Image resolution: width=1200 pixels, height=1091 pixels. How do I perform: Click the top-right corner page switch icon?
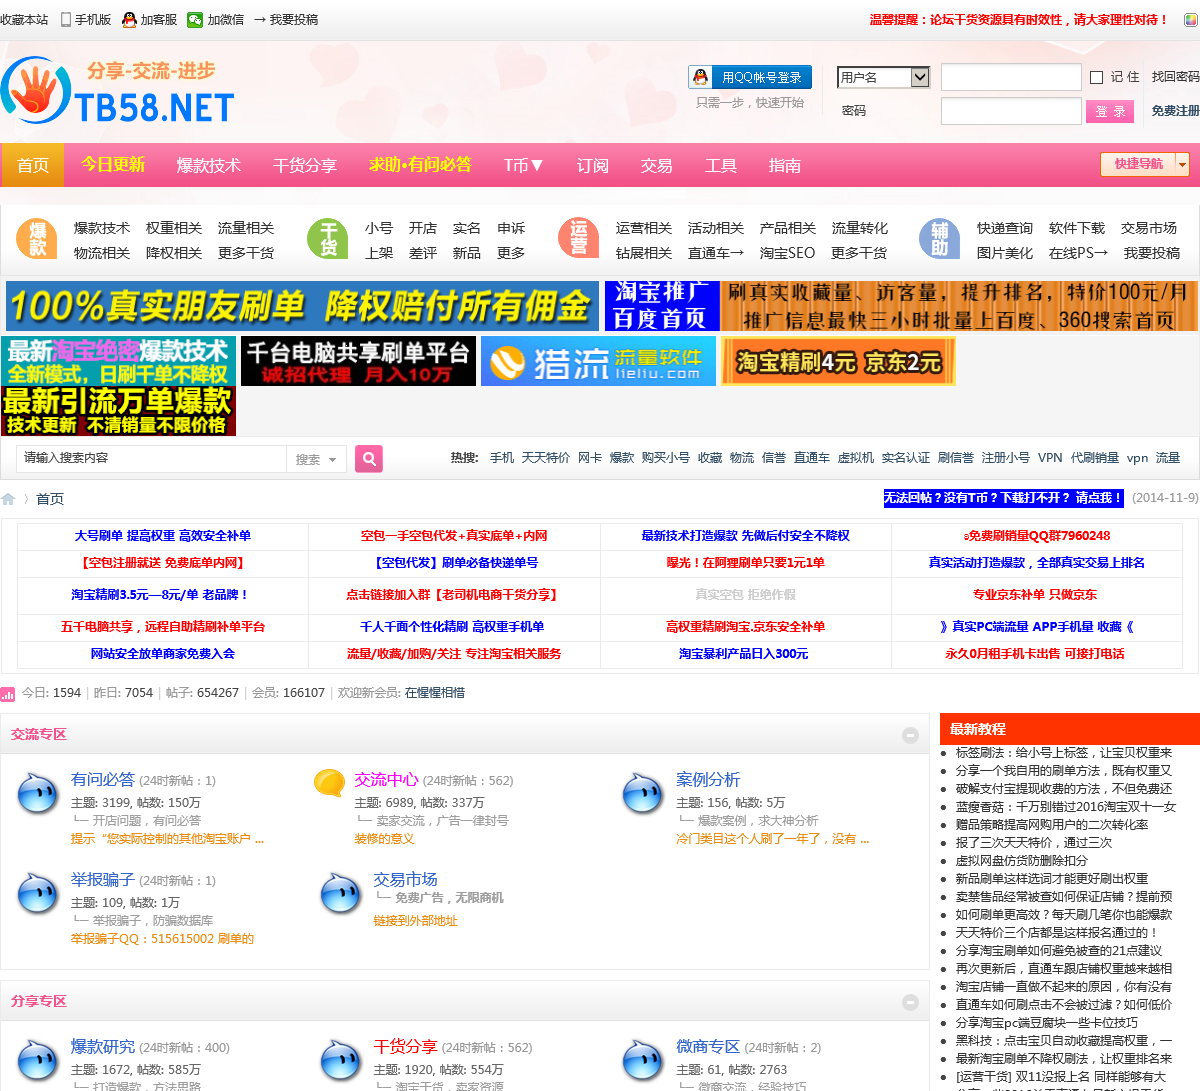pyautogui.click(x=1191, y=19)
